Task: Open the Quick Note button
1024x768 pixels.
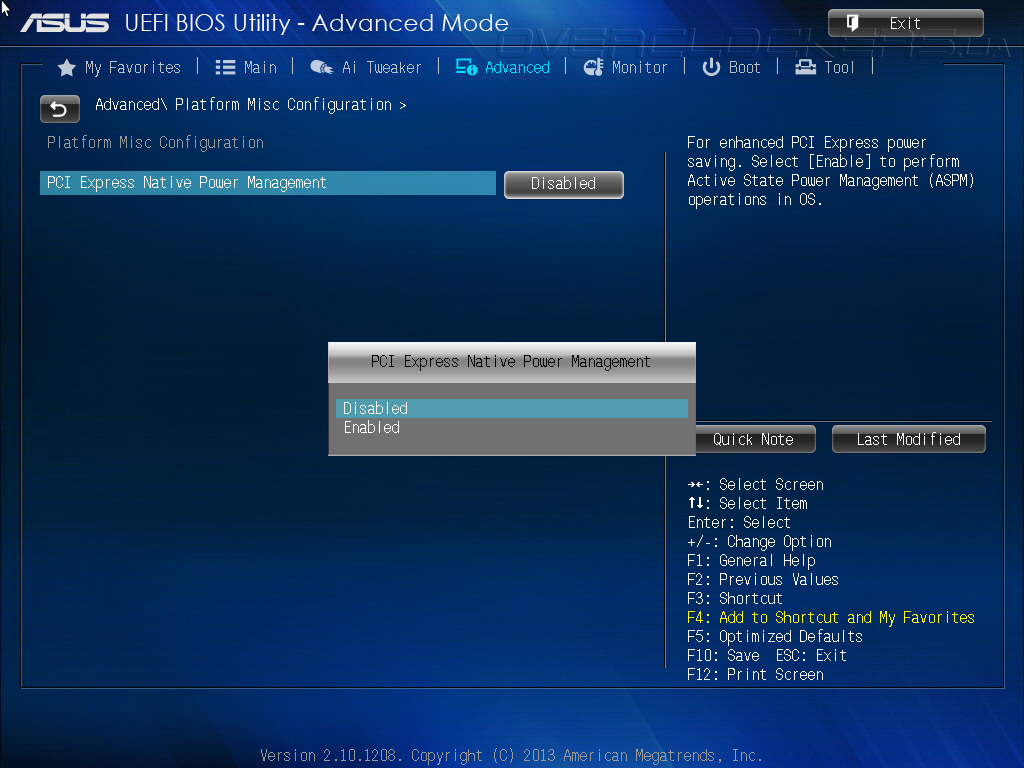Action: click(756, 439)
